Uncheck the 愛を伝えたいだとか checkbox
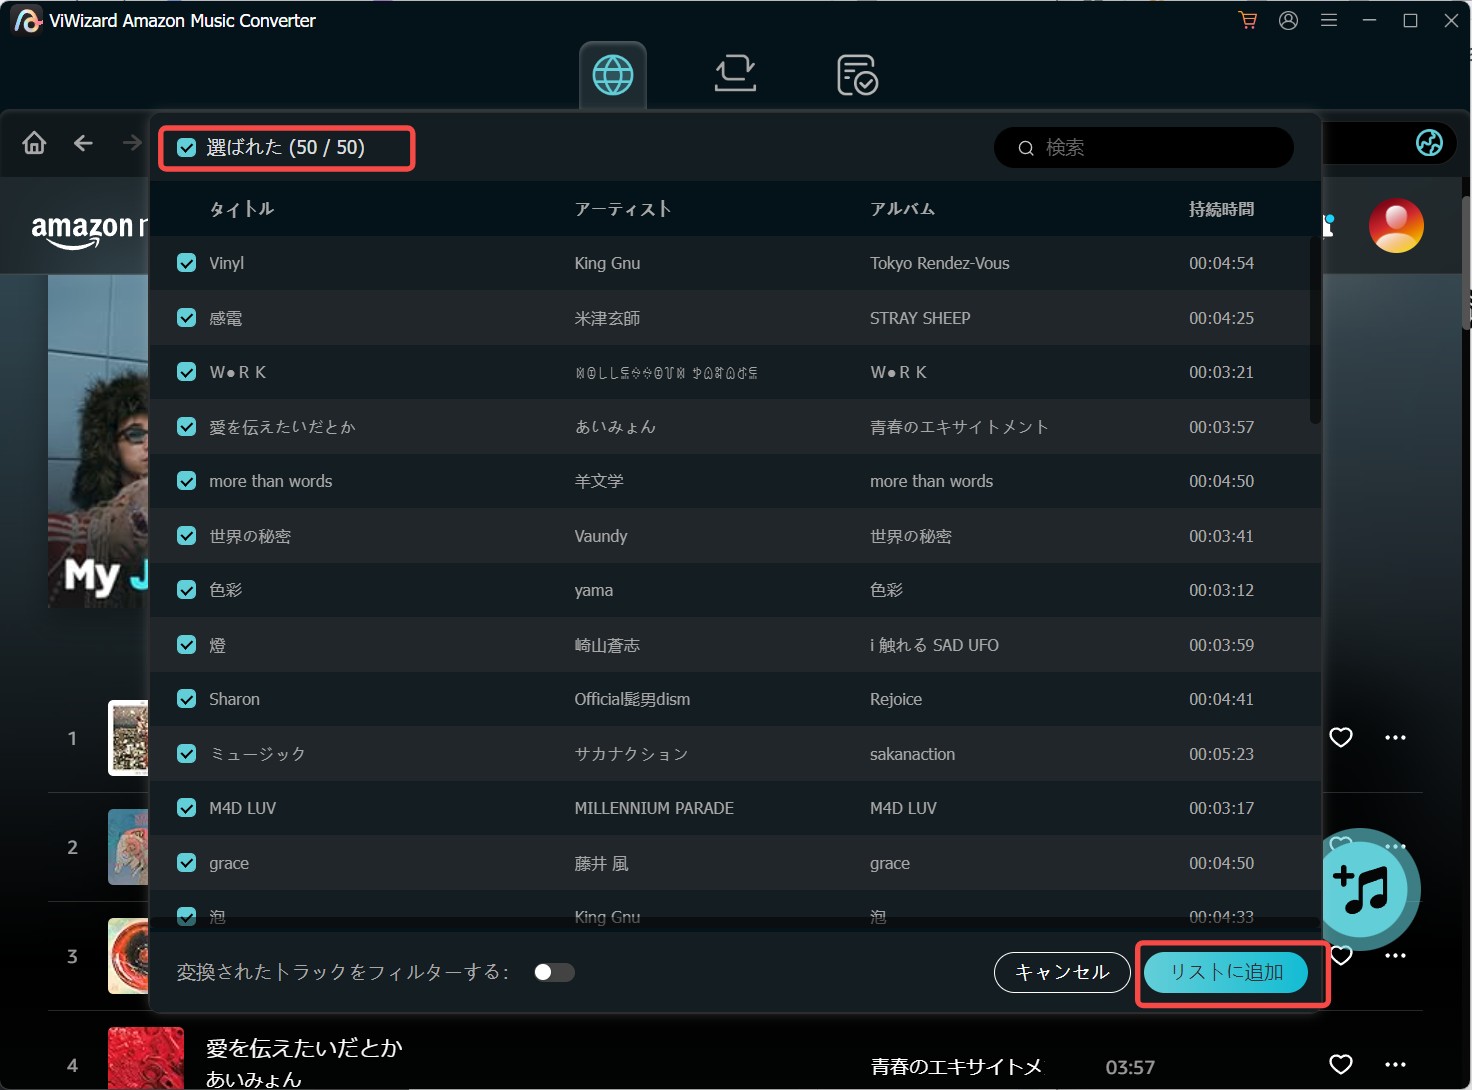1472x1090 pixels. 186,427
